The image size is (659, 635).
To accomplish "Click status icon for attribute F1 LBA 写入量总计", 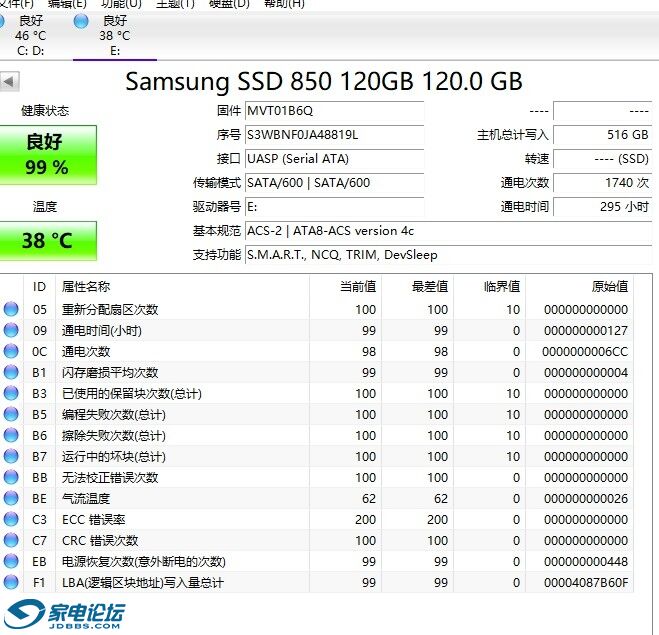I will tap(11, 582).
